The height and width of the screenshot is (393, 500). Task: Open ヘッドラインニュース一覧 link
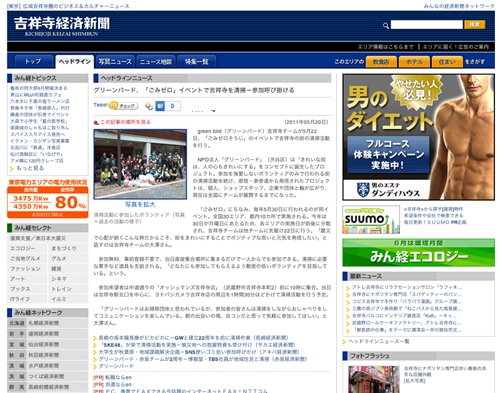[x=379, y=342]
